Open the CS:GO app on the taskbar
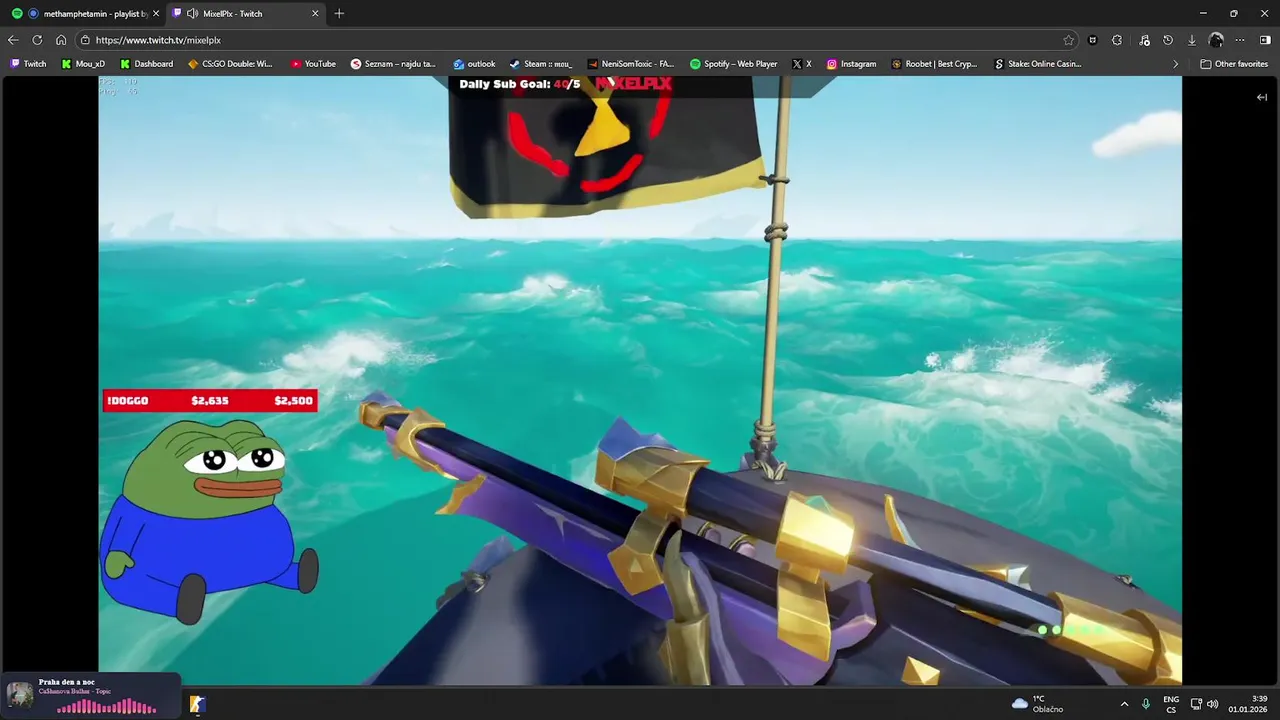 198,704
